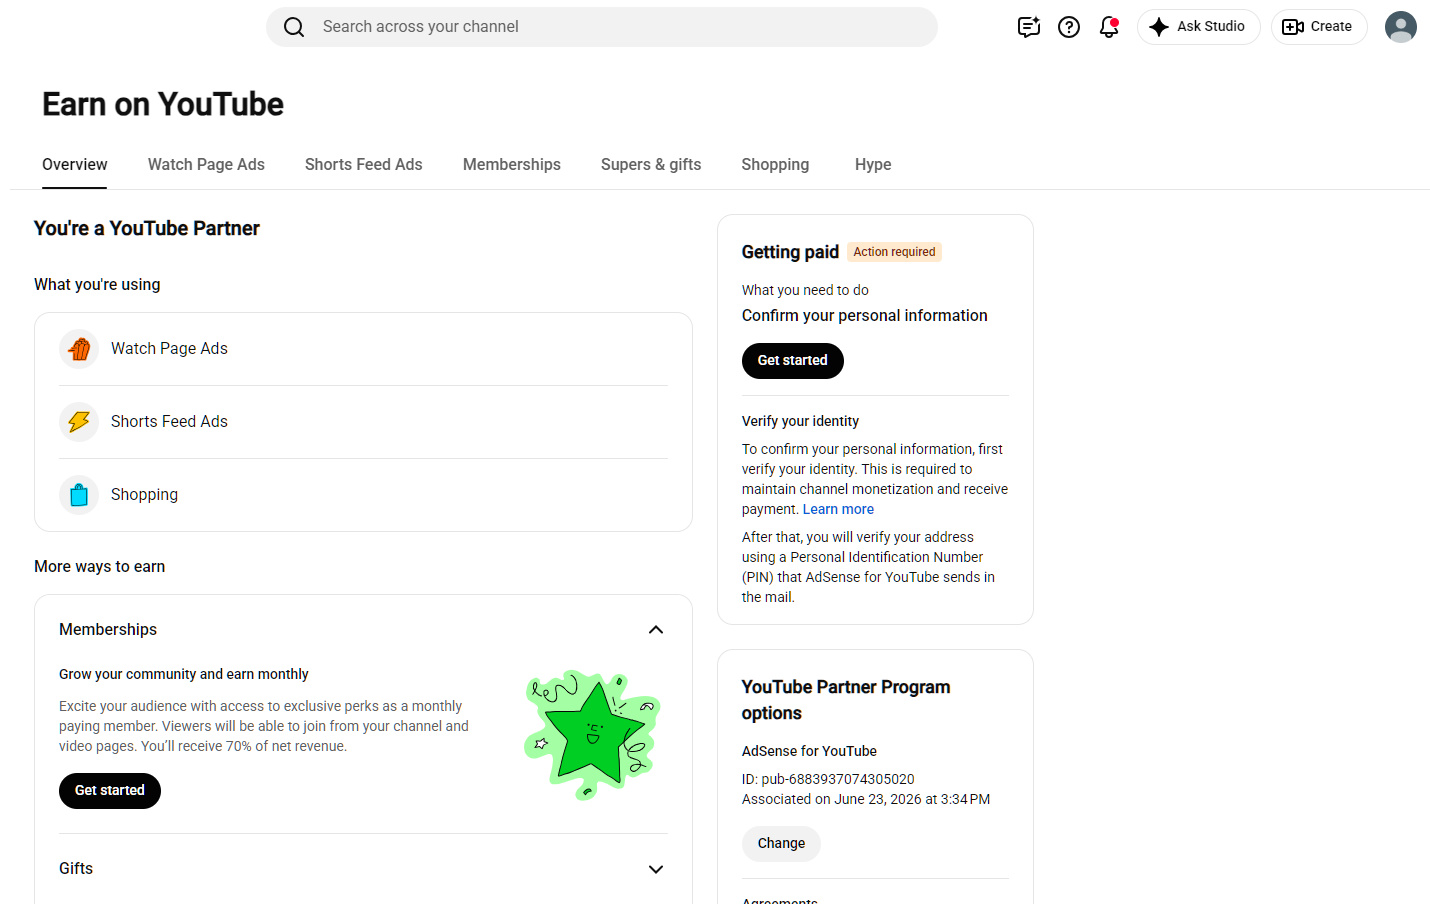Open the Shopping row under What you're using
The image size is (1430, 904).
(363, 495)
